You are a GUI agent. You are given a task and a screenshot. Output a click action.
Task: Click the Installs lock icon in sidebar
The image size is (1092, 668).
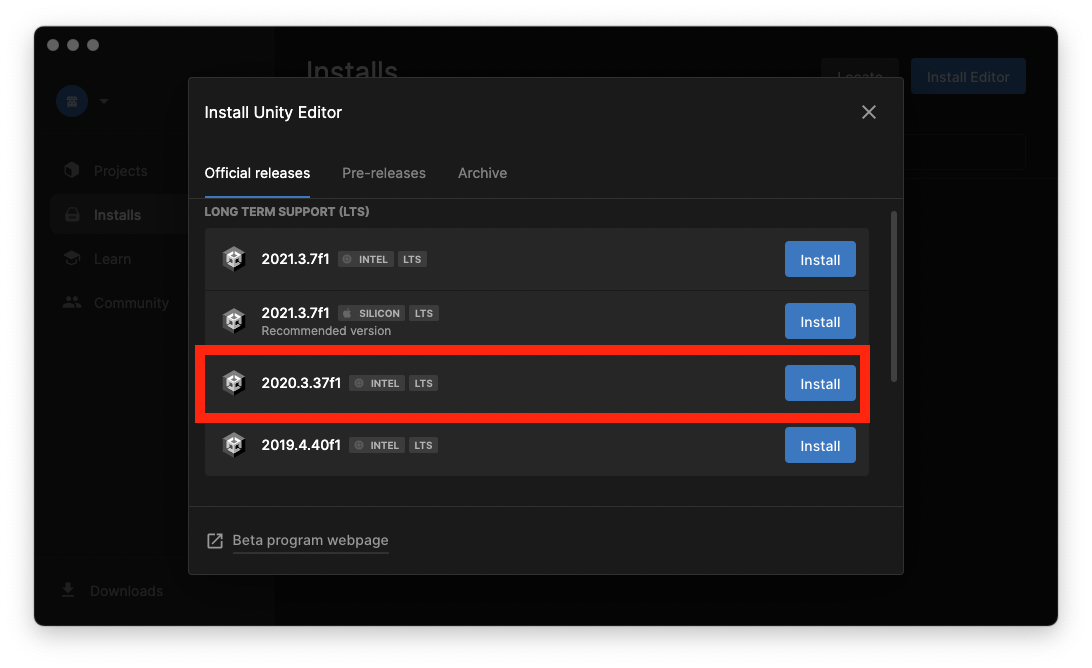(x=72, y=215)
